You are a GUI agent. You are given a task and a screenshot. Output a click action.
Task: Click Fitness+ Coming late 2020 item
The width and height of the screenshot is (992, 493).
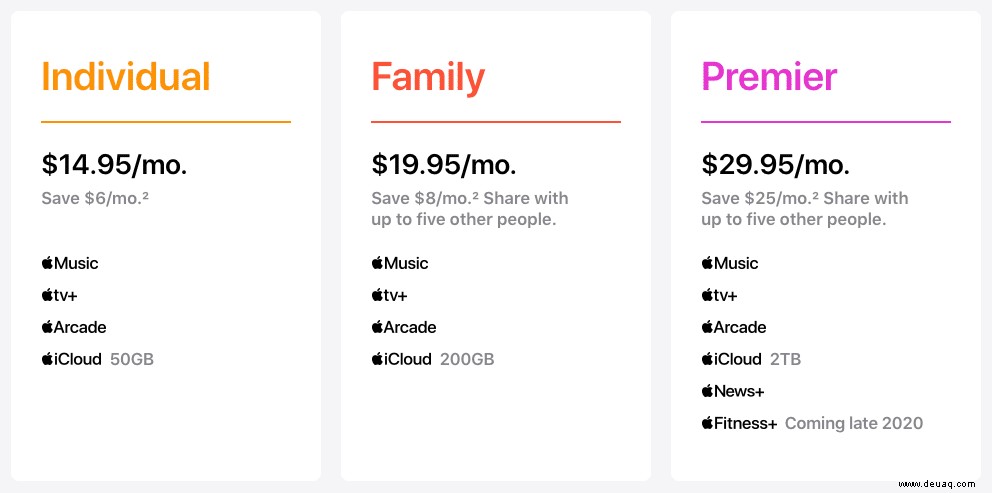812,423
